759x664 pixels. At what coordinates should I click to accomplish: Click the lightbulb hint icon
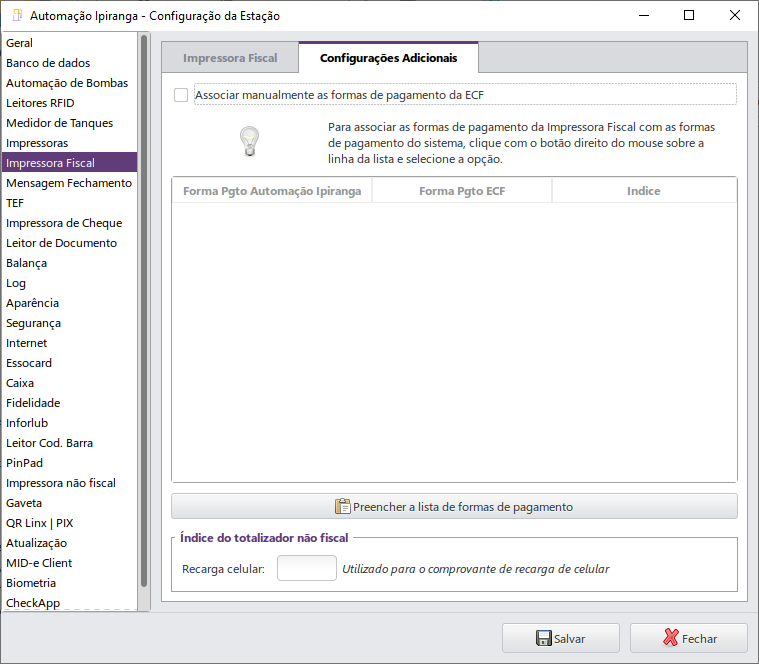tap(250, 141)
